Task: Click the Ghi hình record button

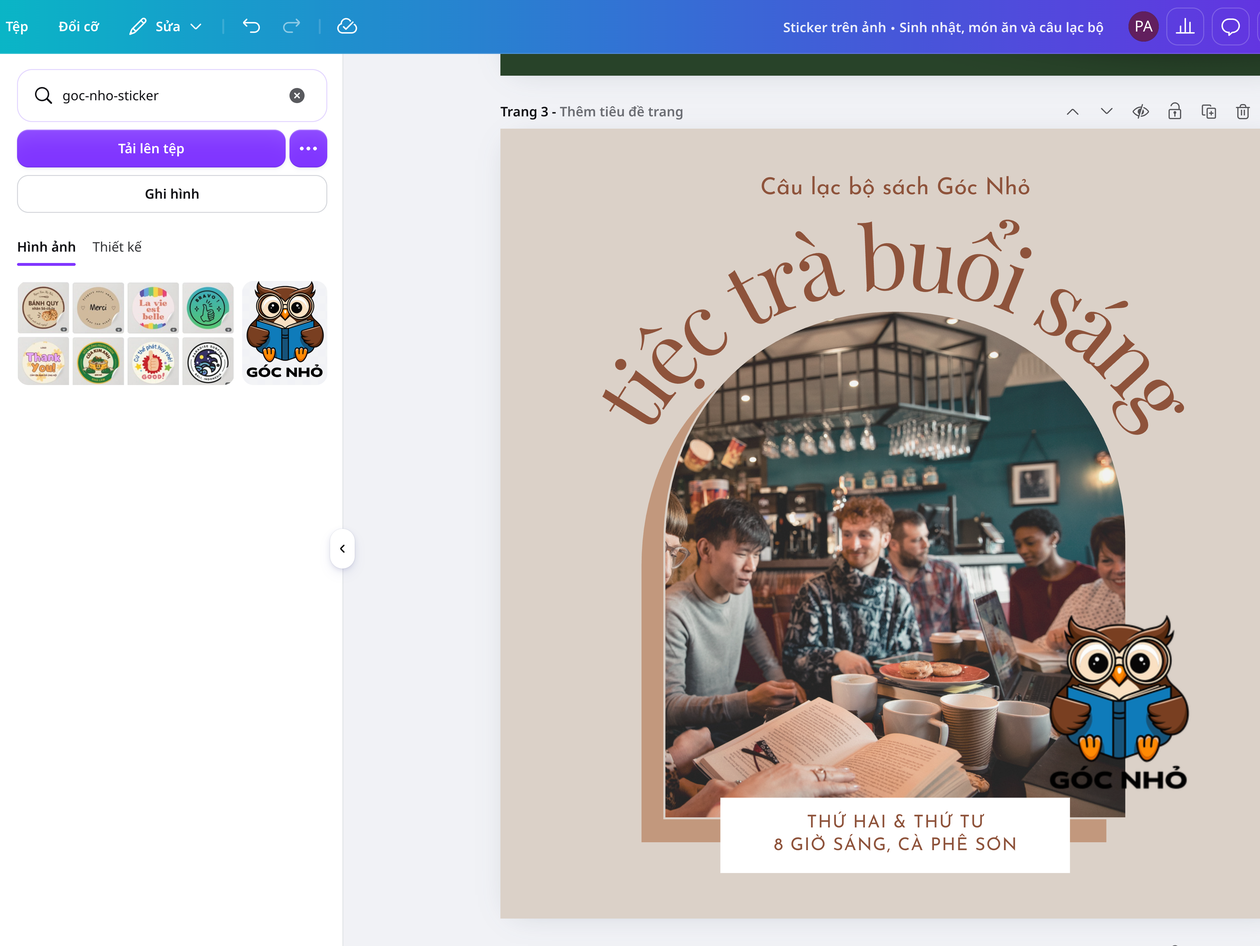Action: 172,194
